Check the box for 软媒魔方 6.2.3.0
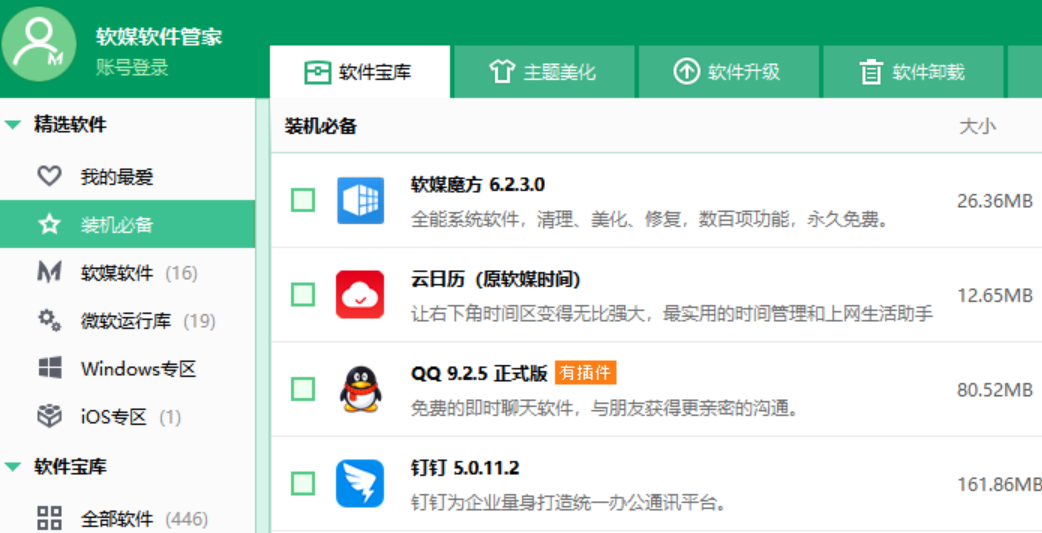Screen dimensions: 1042x533 [303, 200]
